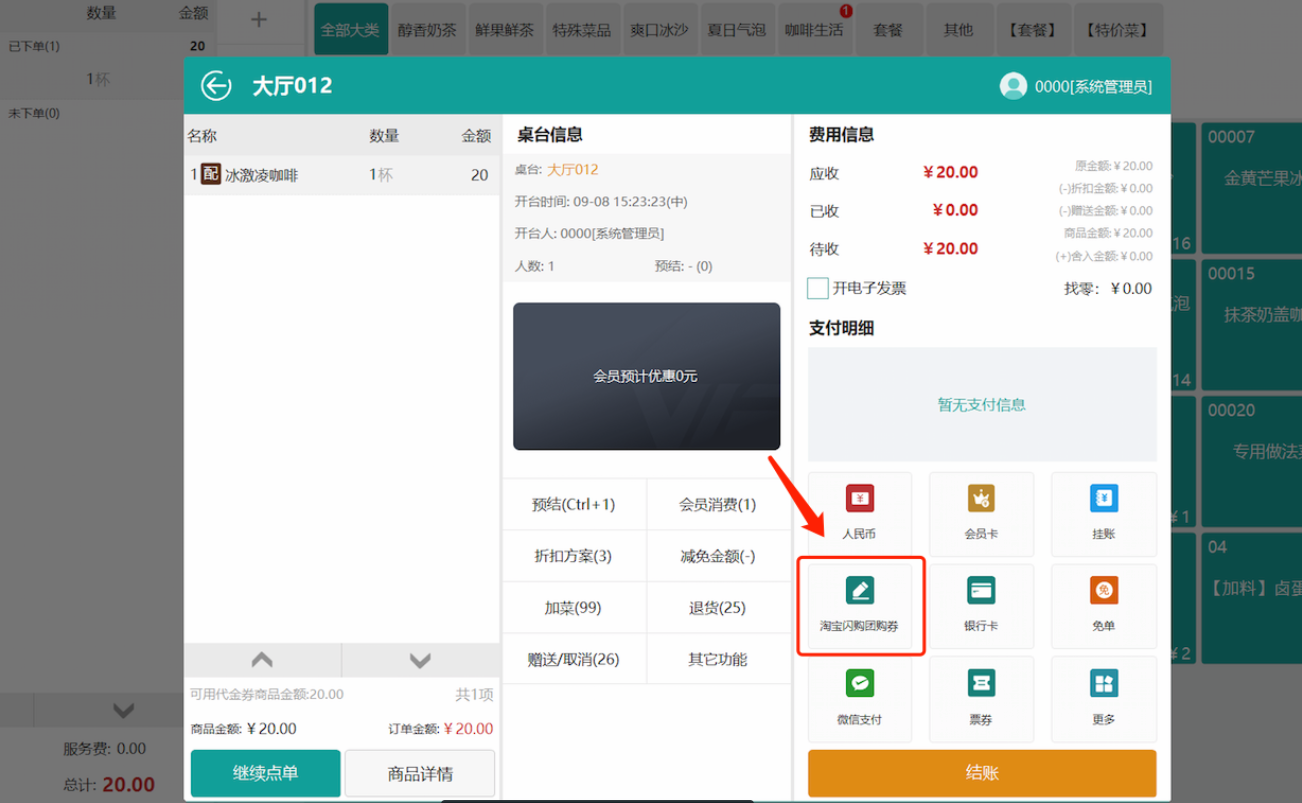Click 退货(25) return button

(718, 608)
